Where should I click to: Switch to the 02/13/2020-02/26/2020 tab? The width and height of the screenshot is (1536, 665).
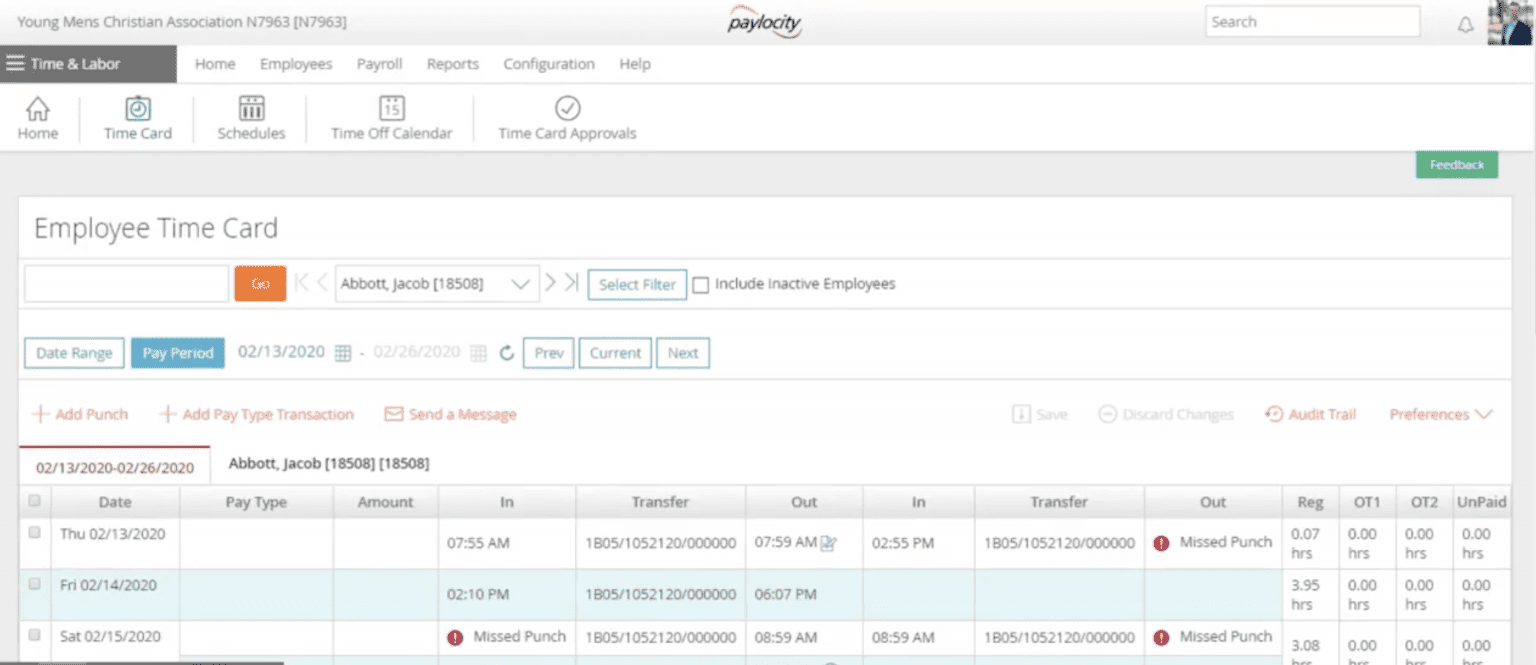click(114, 465)
